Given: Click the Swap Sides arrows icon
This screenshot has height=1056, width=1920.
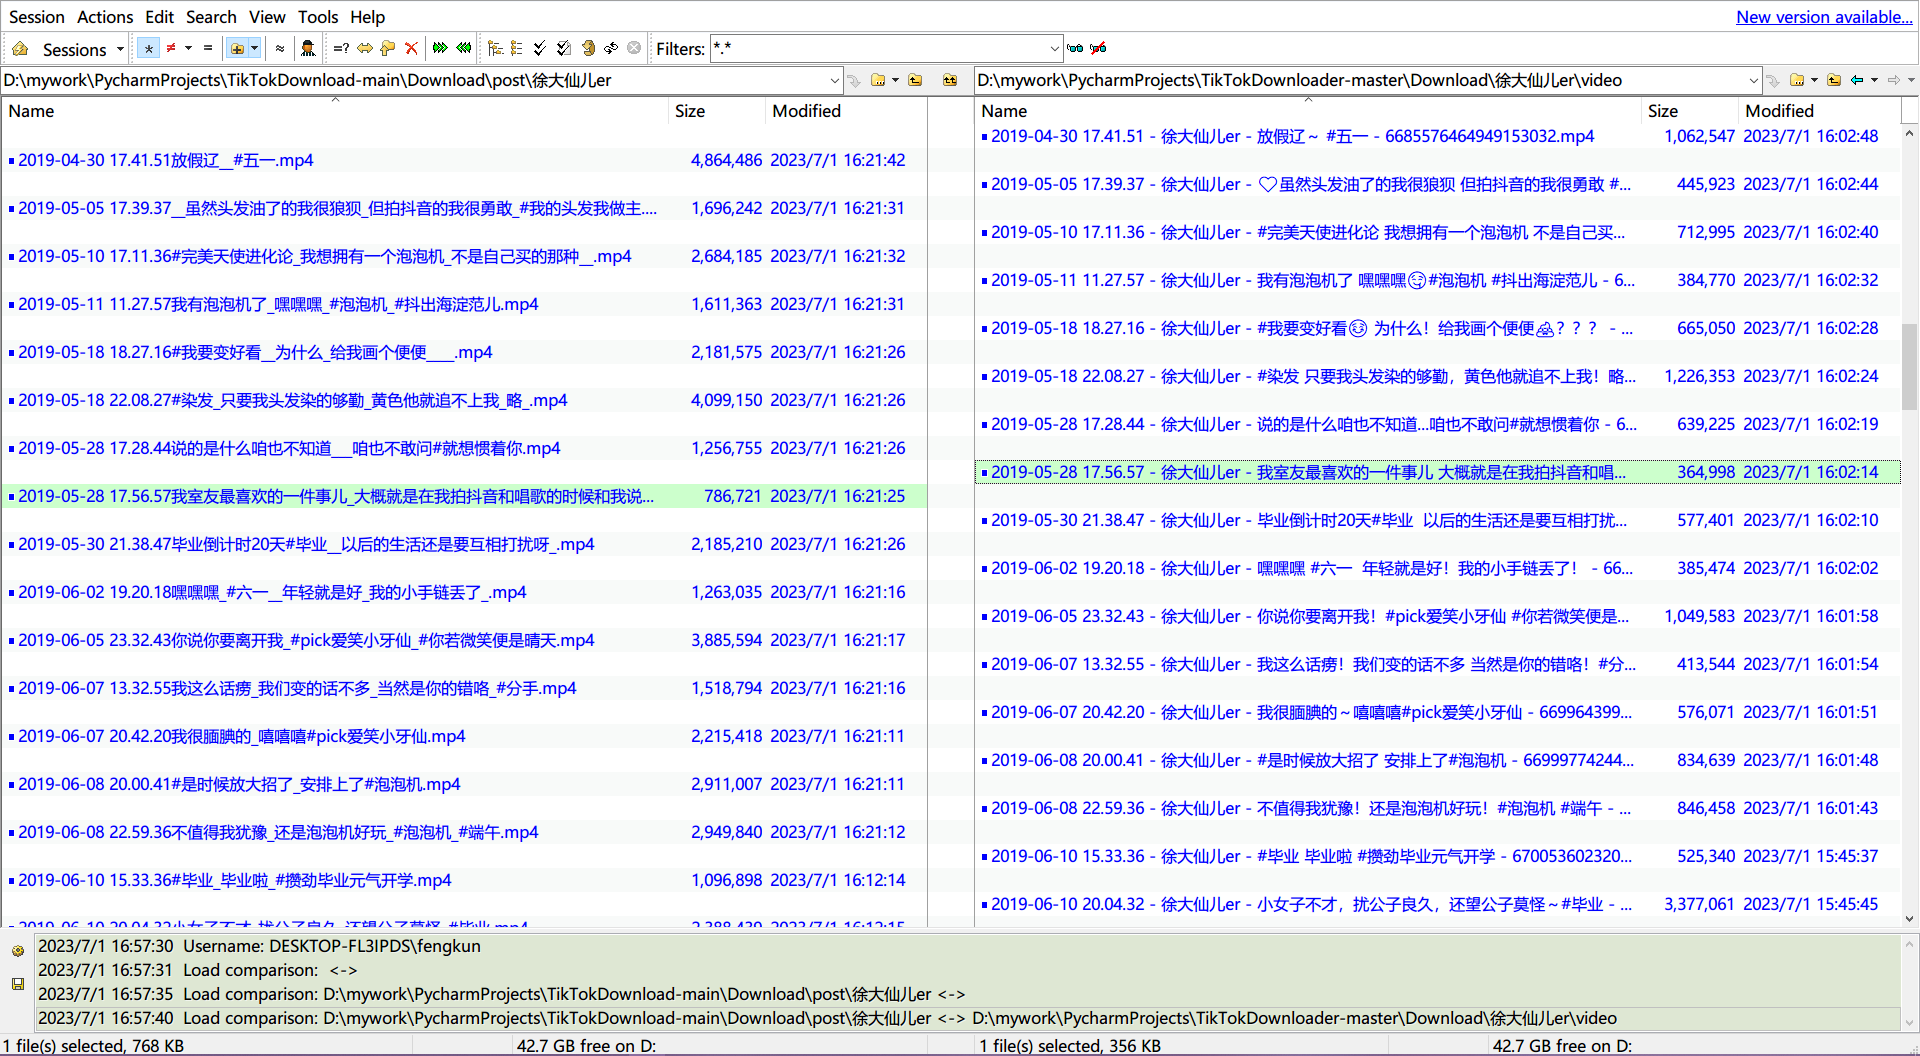Looking at the screenshot, I should (x=364, y=48).
